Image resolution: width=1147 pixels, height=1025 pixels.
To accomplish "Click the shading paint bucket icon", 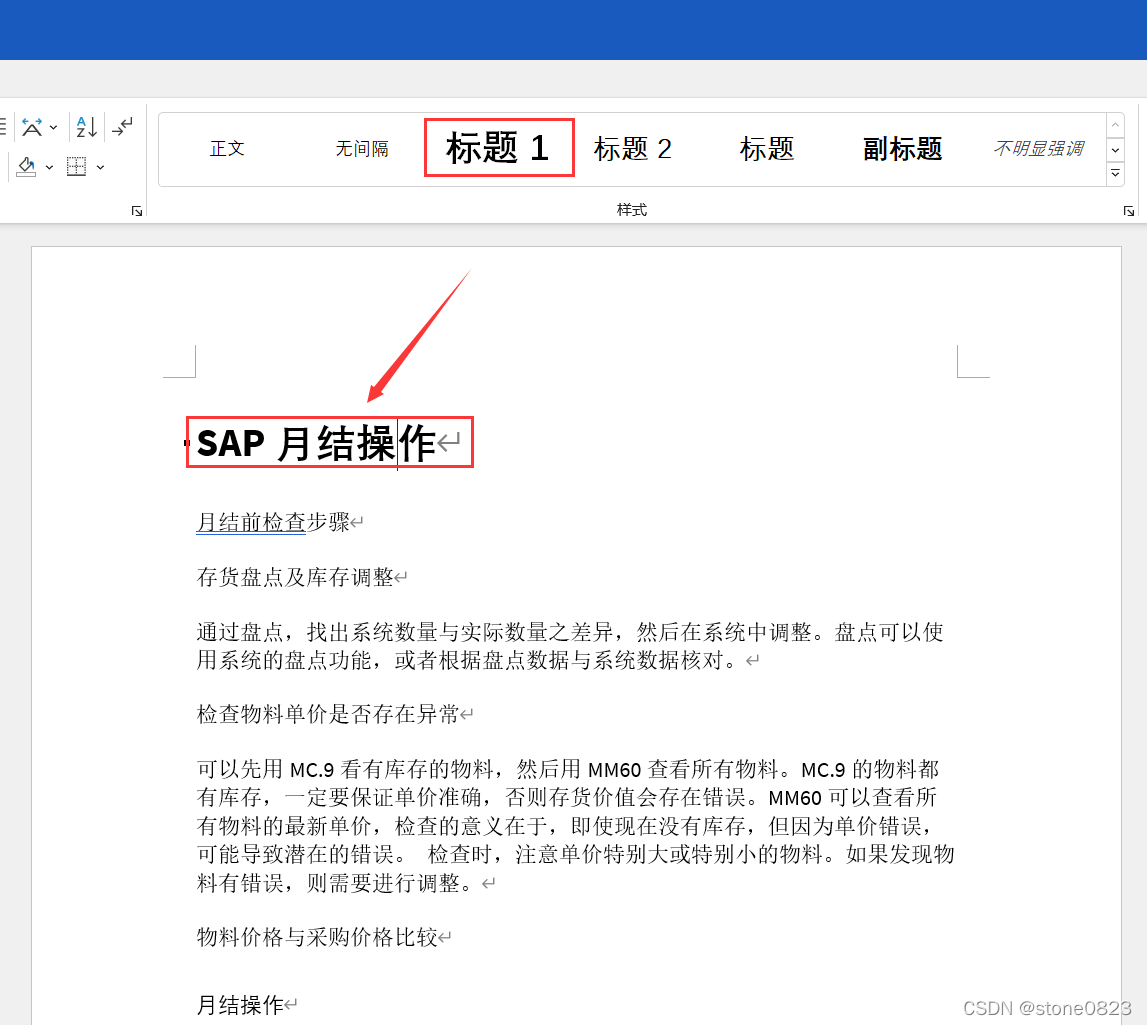I will [x=26, y=167].
